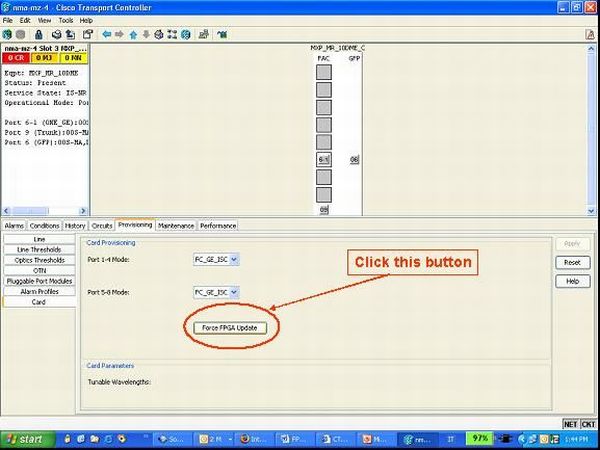Open the Optics Thresholds subtab

[x=39, y=260]
